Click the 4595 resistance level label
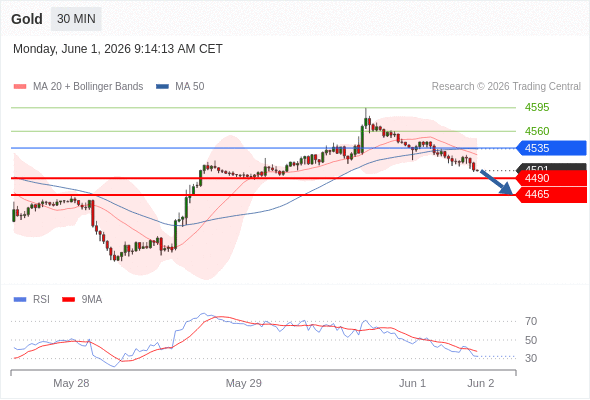 coord(537,108)
